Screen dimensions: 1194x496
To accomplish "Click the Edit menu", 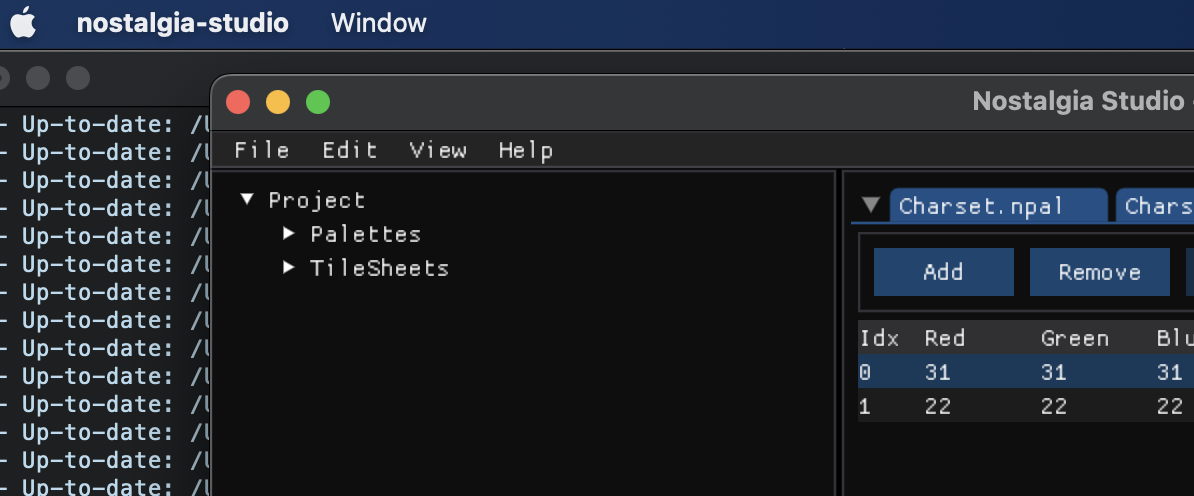I will click(x=349, y=150).
